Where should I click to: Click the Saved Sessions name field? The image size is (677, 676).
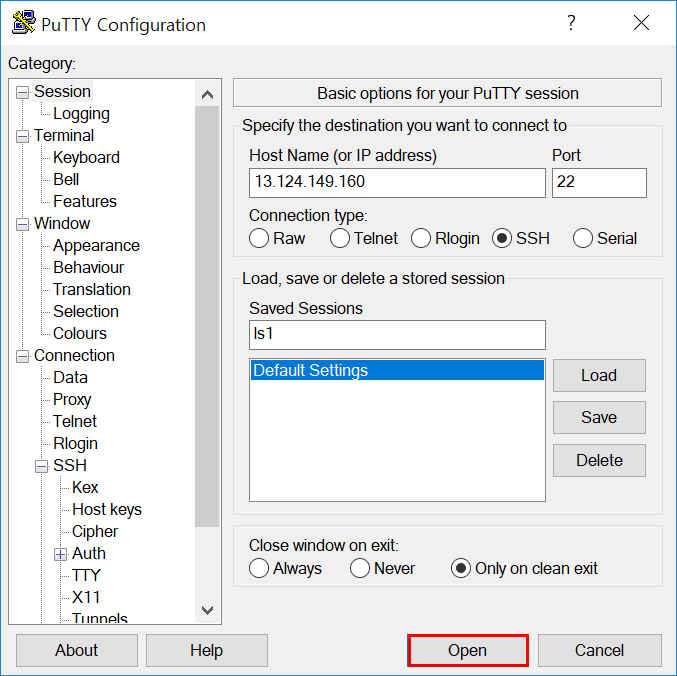click(x=397, y=335)
